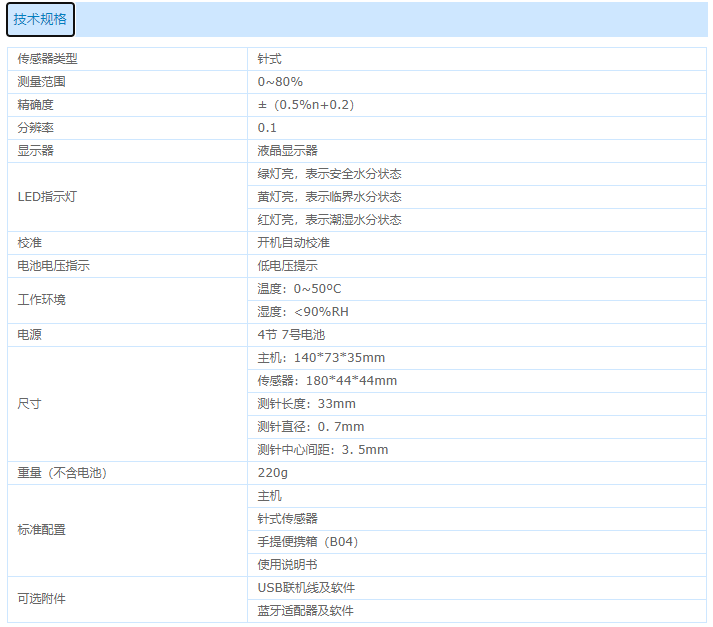Click the LED指示灯 label cell
713x627 pixels.
coord(47,197)
